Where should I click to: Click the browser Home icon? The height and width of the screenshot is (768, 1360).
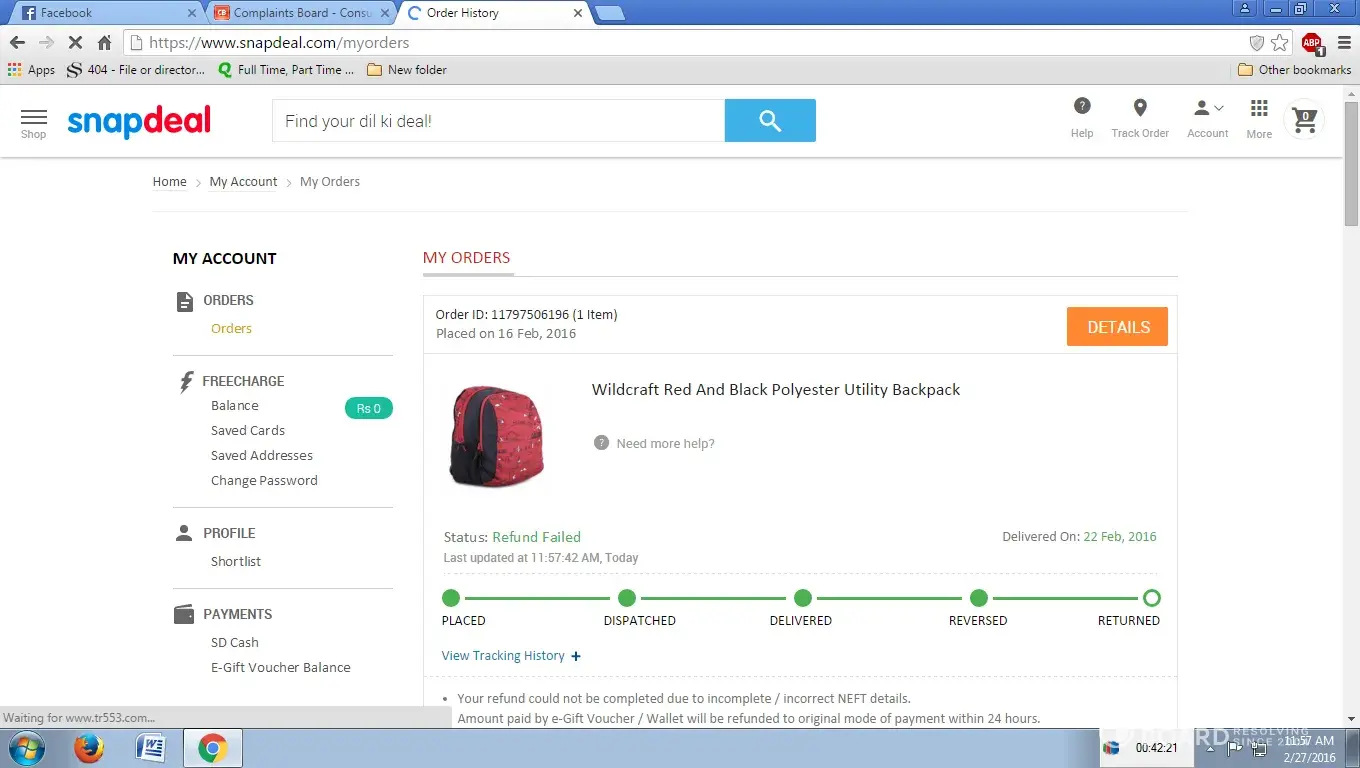point(104,43)
